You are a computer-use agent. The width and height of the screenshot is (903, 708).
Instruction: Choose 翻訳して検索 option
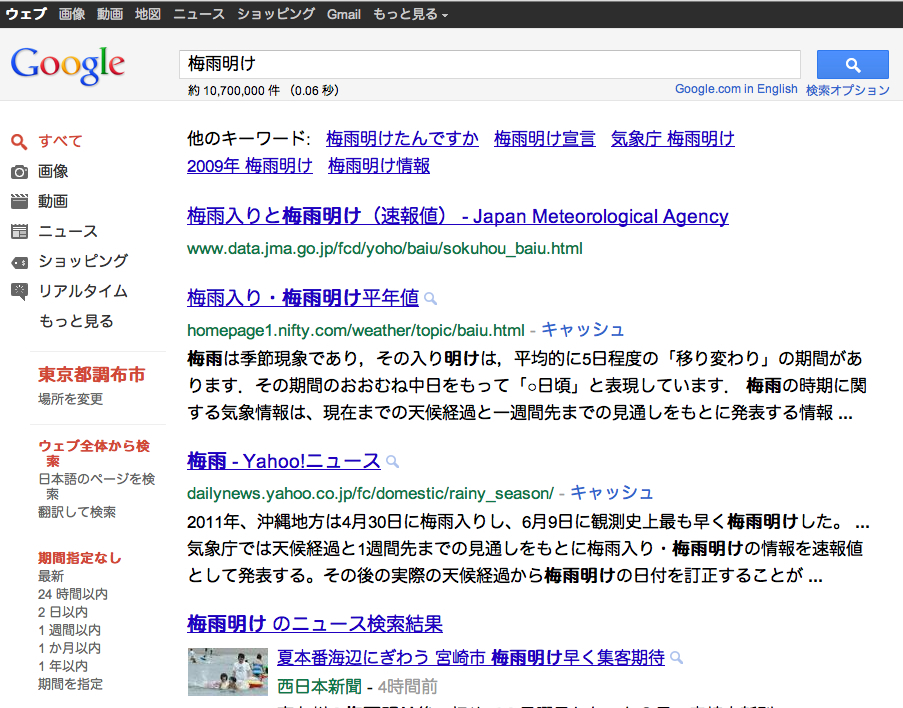77,512
